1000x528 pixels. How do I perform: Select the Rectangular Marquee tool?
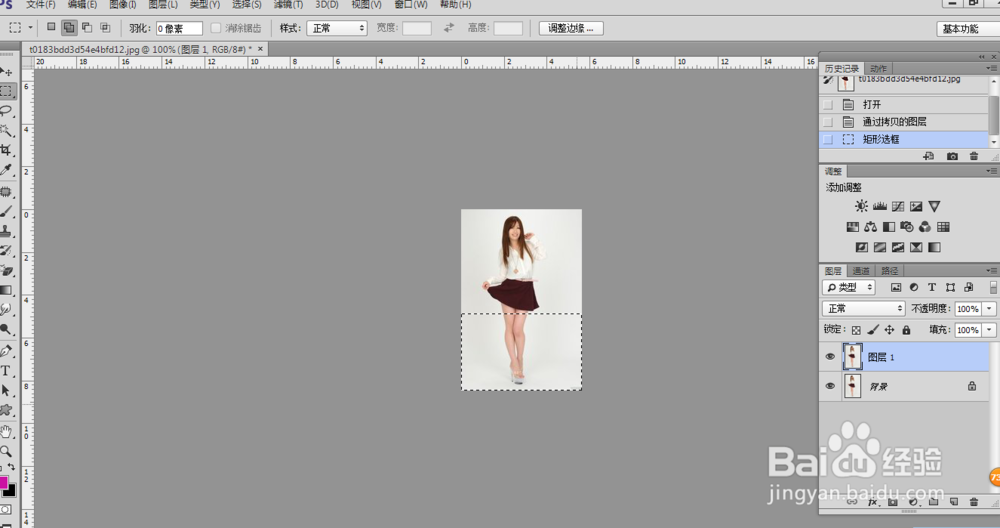click(6, 91)
